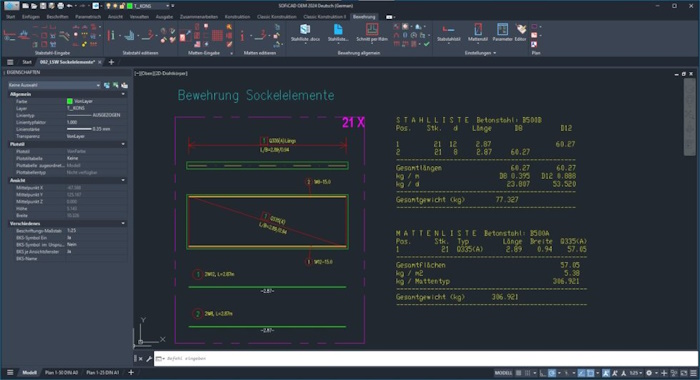Open the Mattenstil settings

478,32
